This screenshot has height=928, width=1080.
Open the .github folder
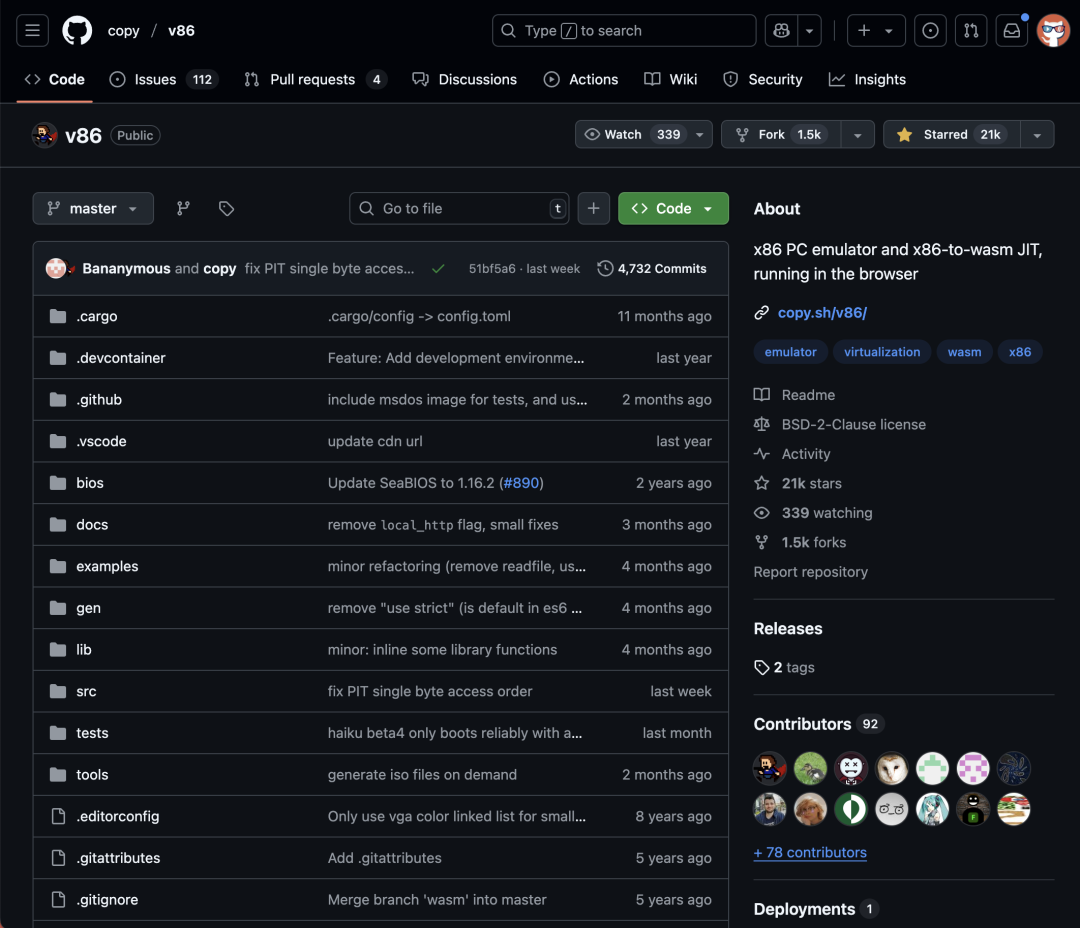[98, 400]
